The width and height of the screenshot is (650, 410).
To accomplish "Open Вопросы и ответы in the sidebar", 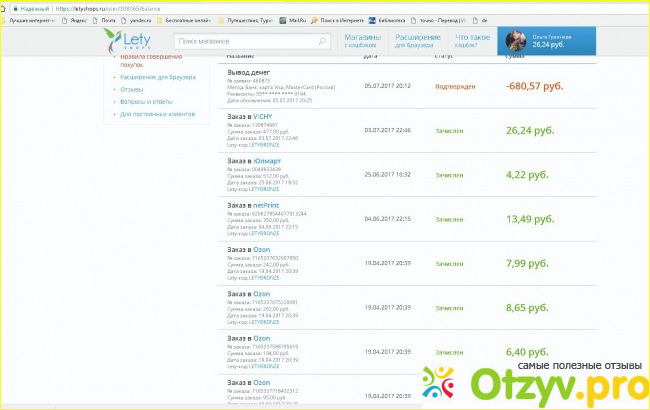I will point(146,100).
